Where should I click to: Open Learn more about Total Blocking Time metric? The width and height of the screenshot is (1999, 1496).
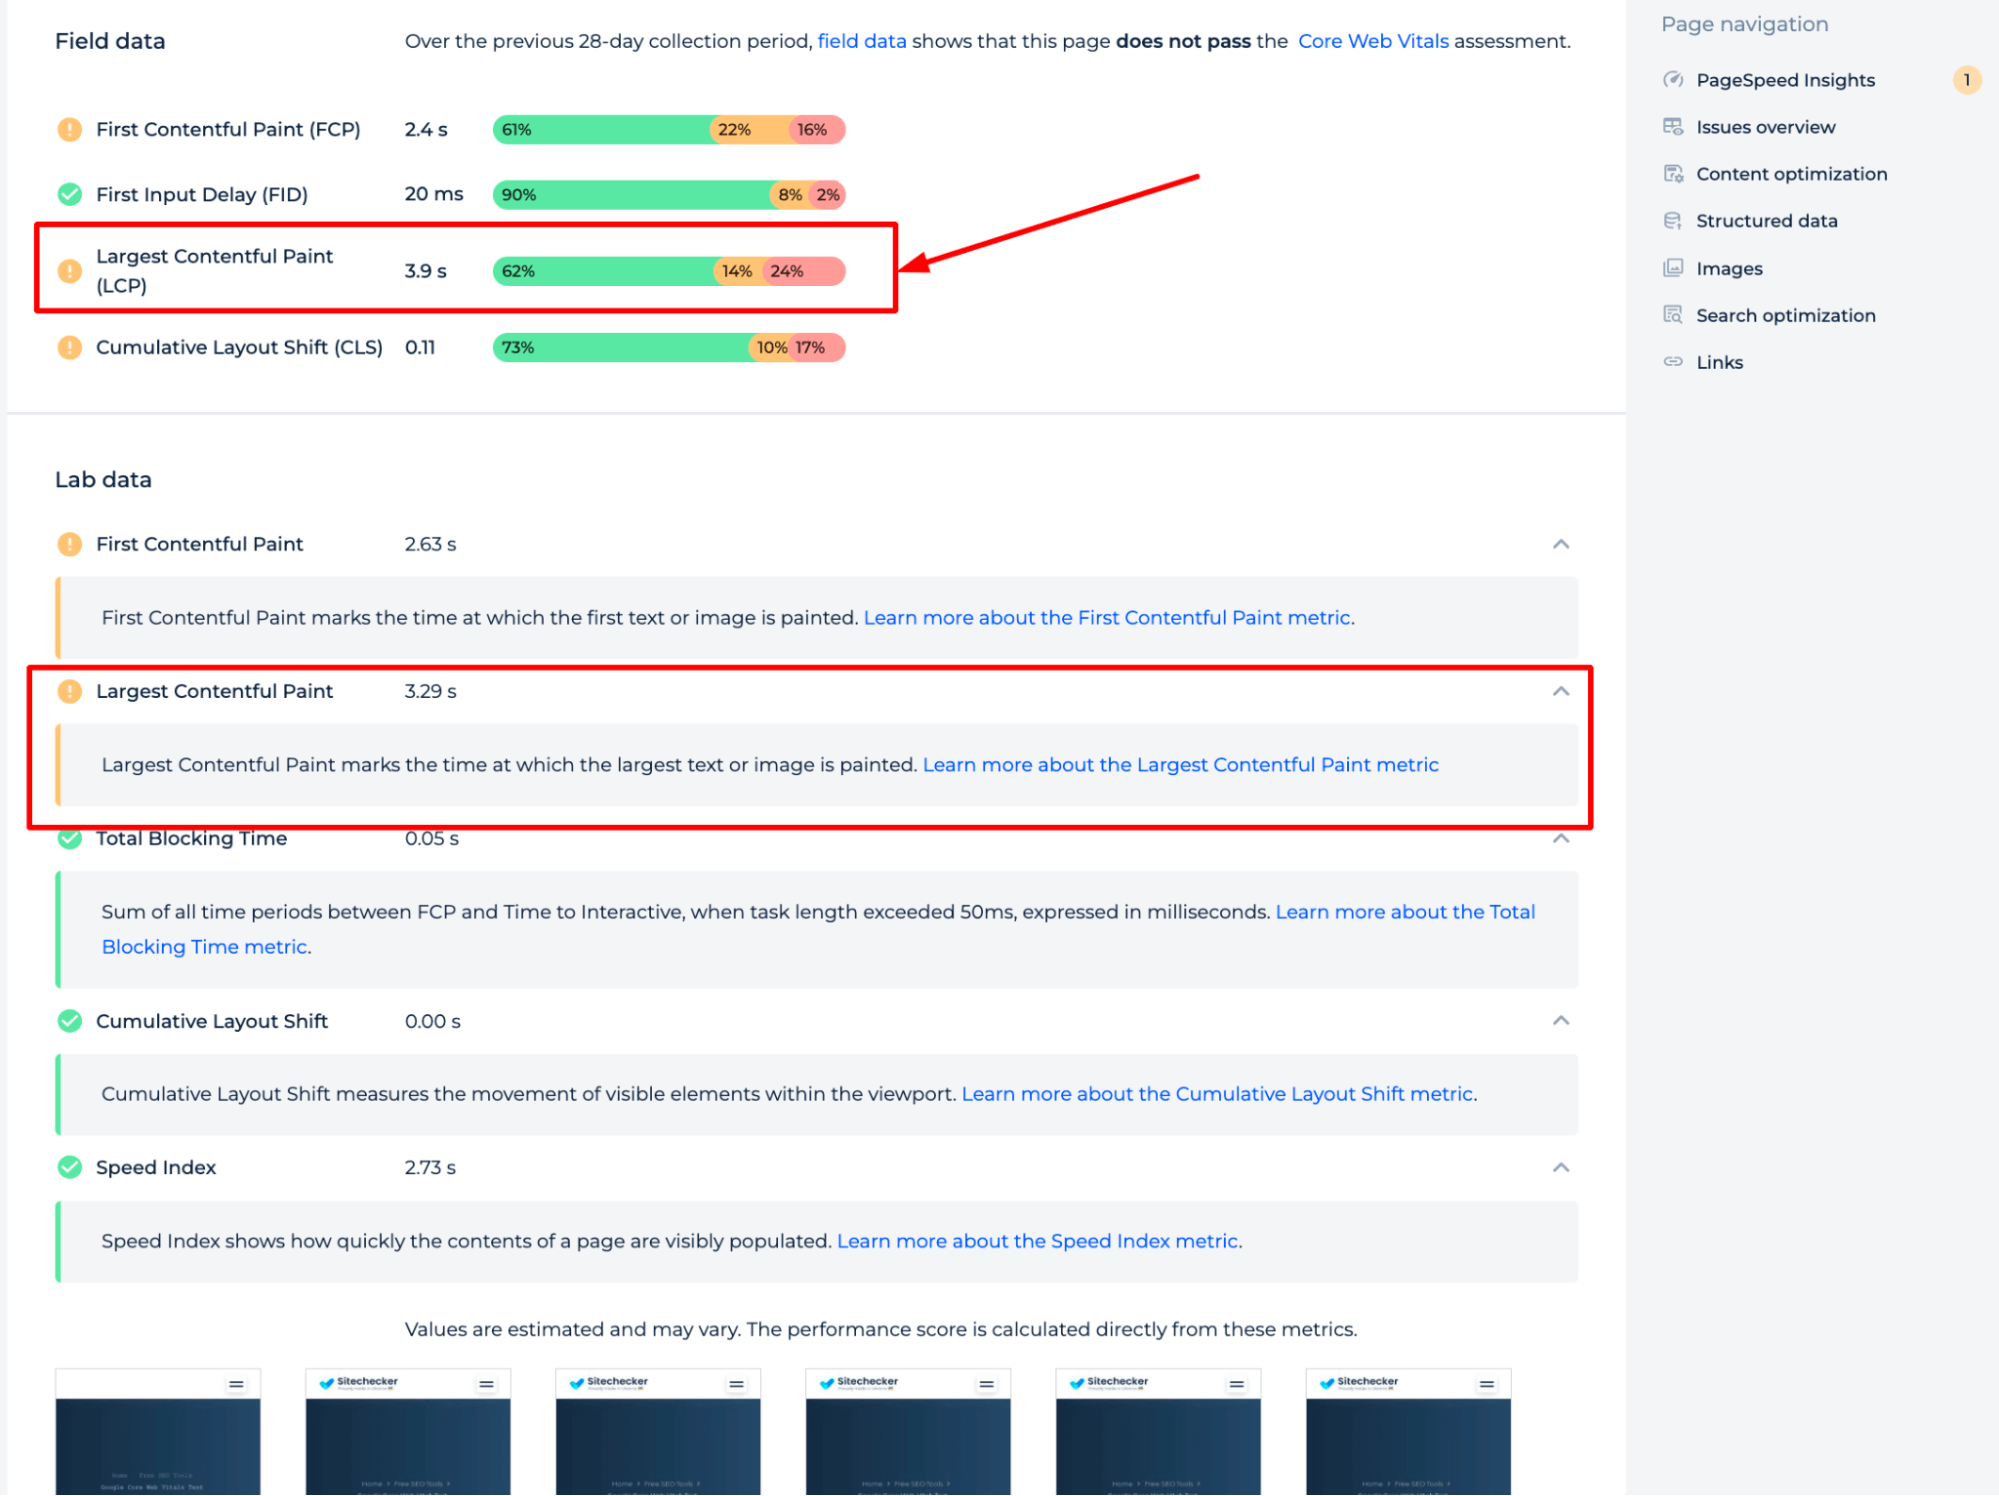tap(1405, 912)
